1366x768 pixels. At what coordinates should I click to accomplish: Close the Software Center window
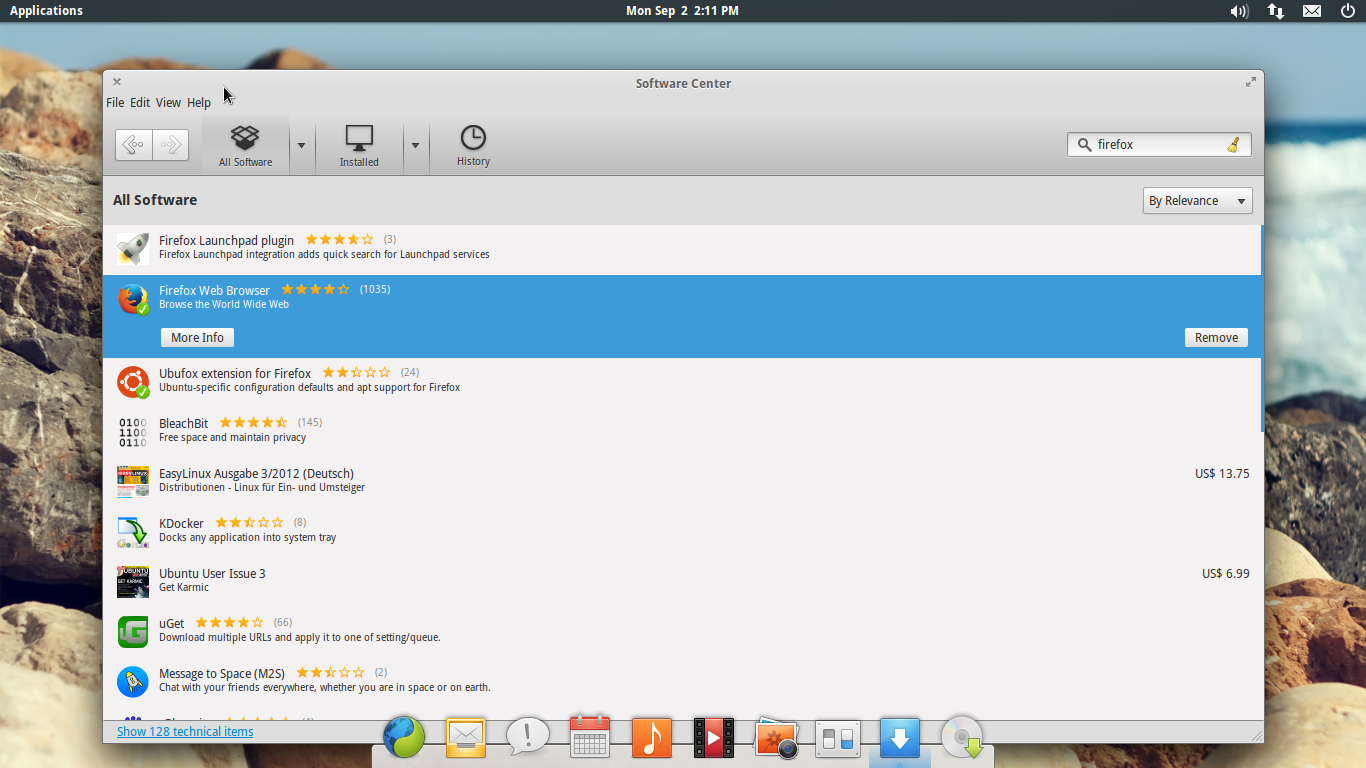117,82
